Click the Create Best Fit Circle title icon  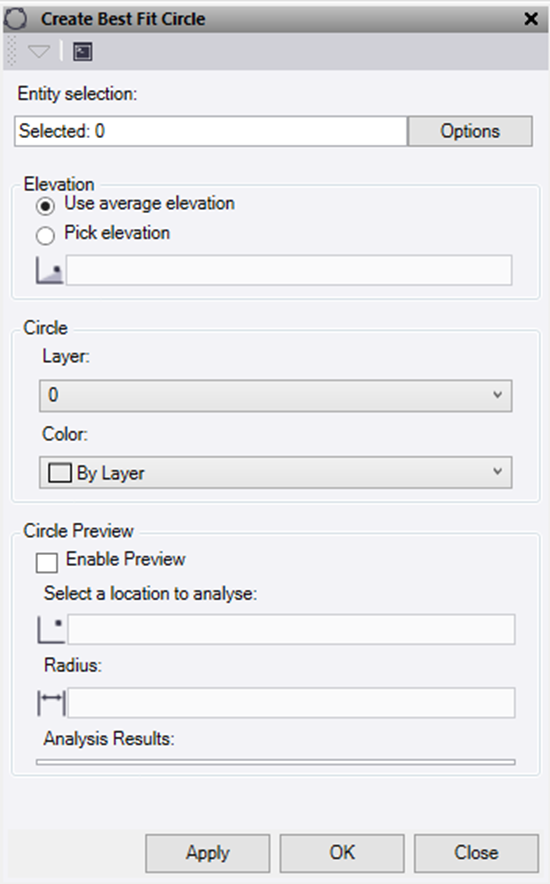click(15, 19)
